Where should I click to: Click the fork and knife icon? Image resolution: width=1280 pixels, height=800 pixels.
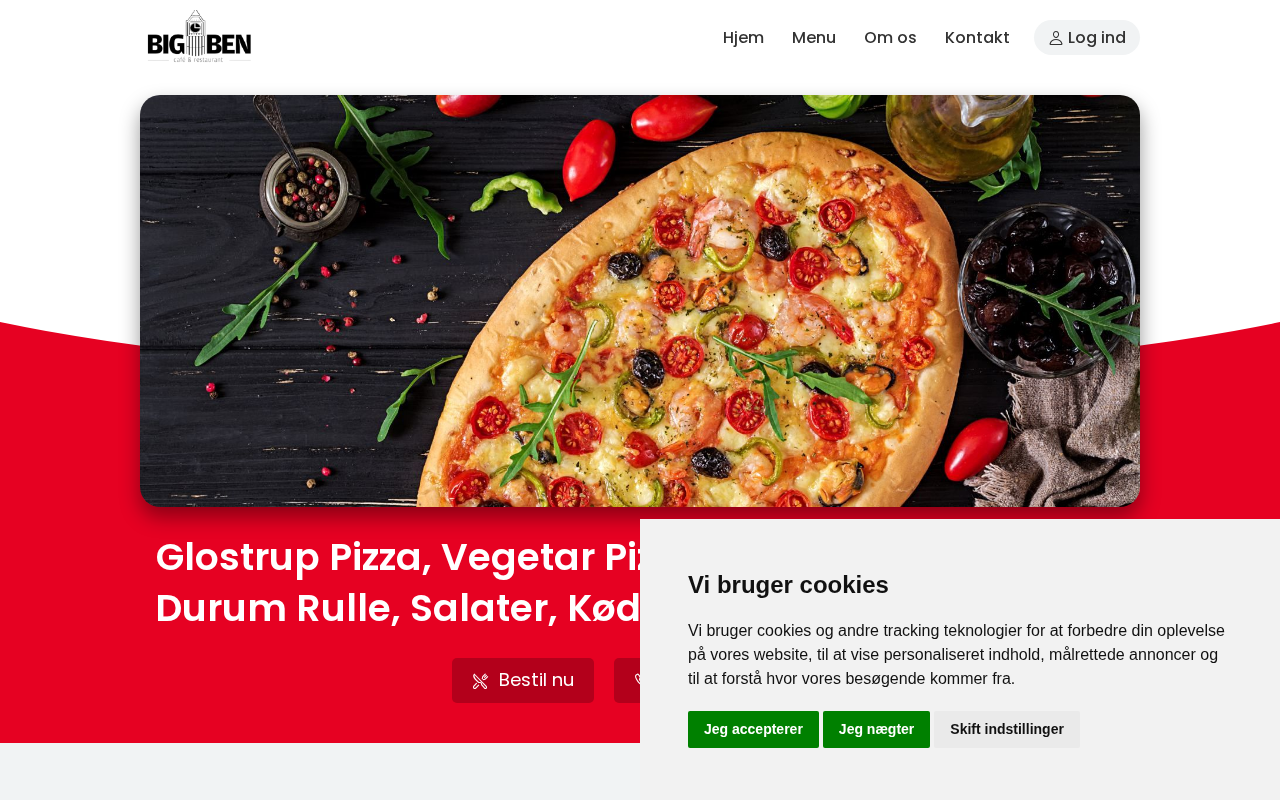(480, 681)
